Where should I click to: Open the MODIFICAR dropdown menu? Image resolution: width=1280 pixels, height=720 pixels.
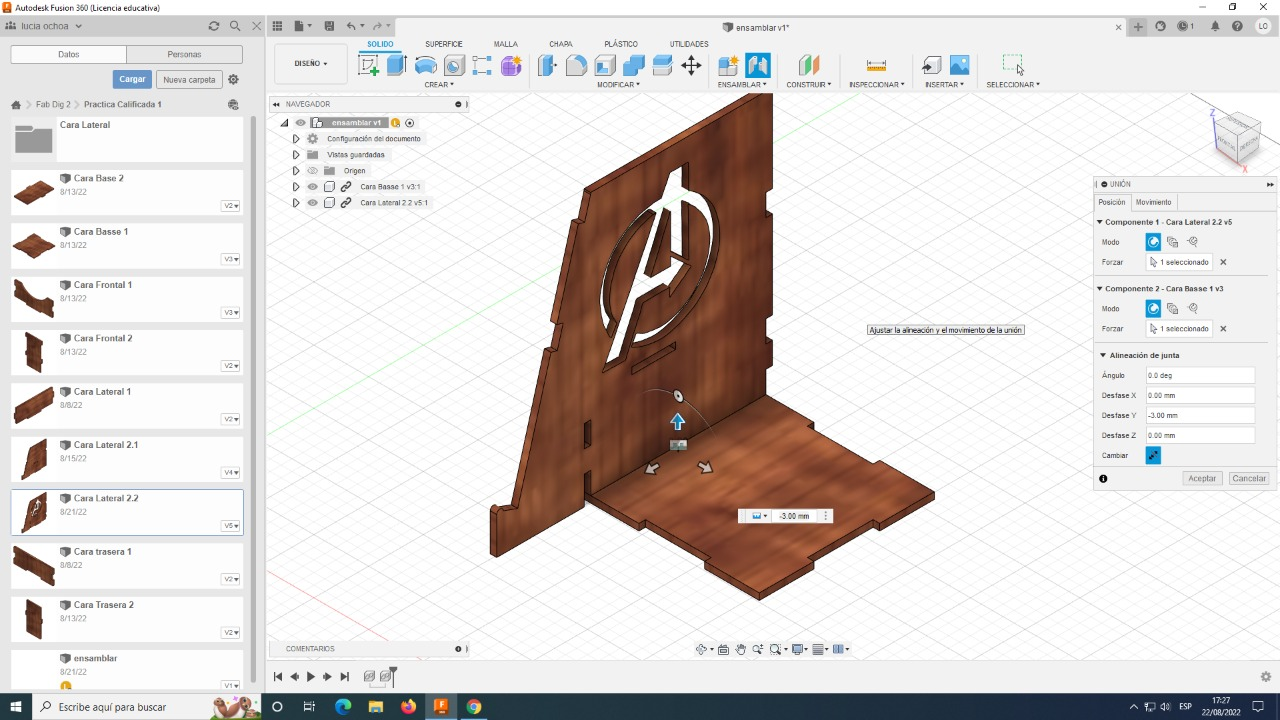(618, 85)
